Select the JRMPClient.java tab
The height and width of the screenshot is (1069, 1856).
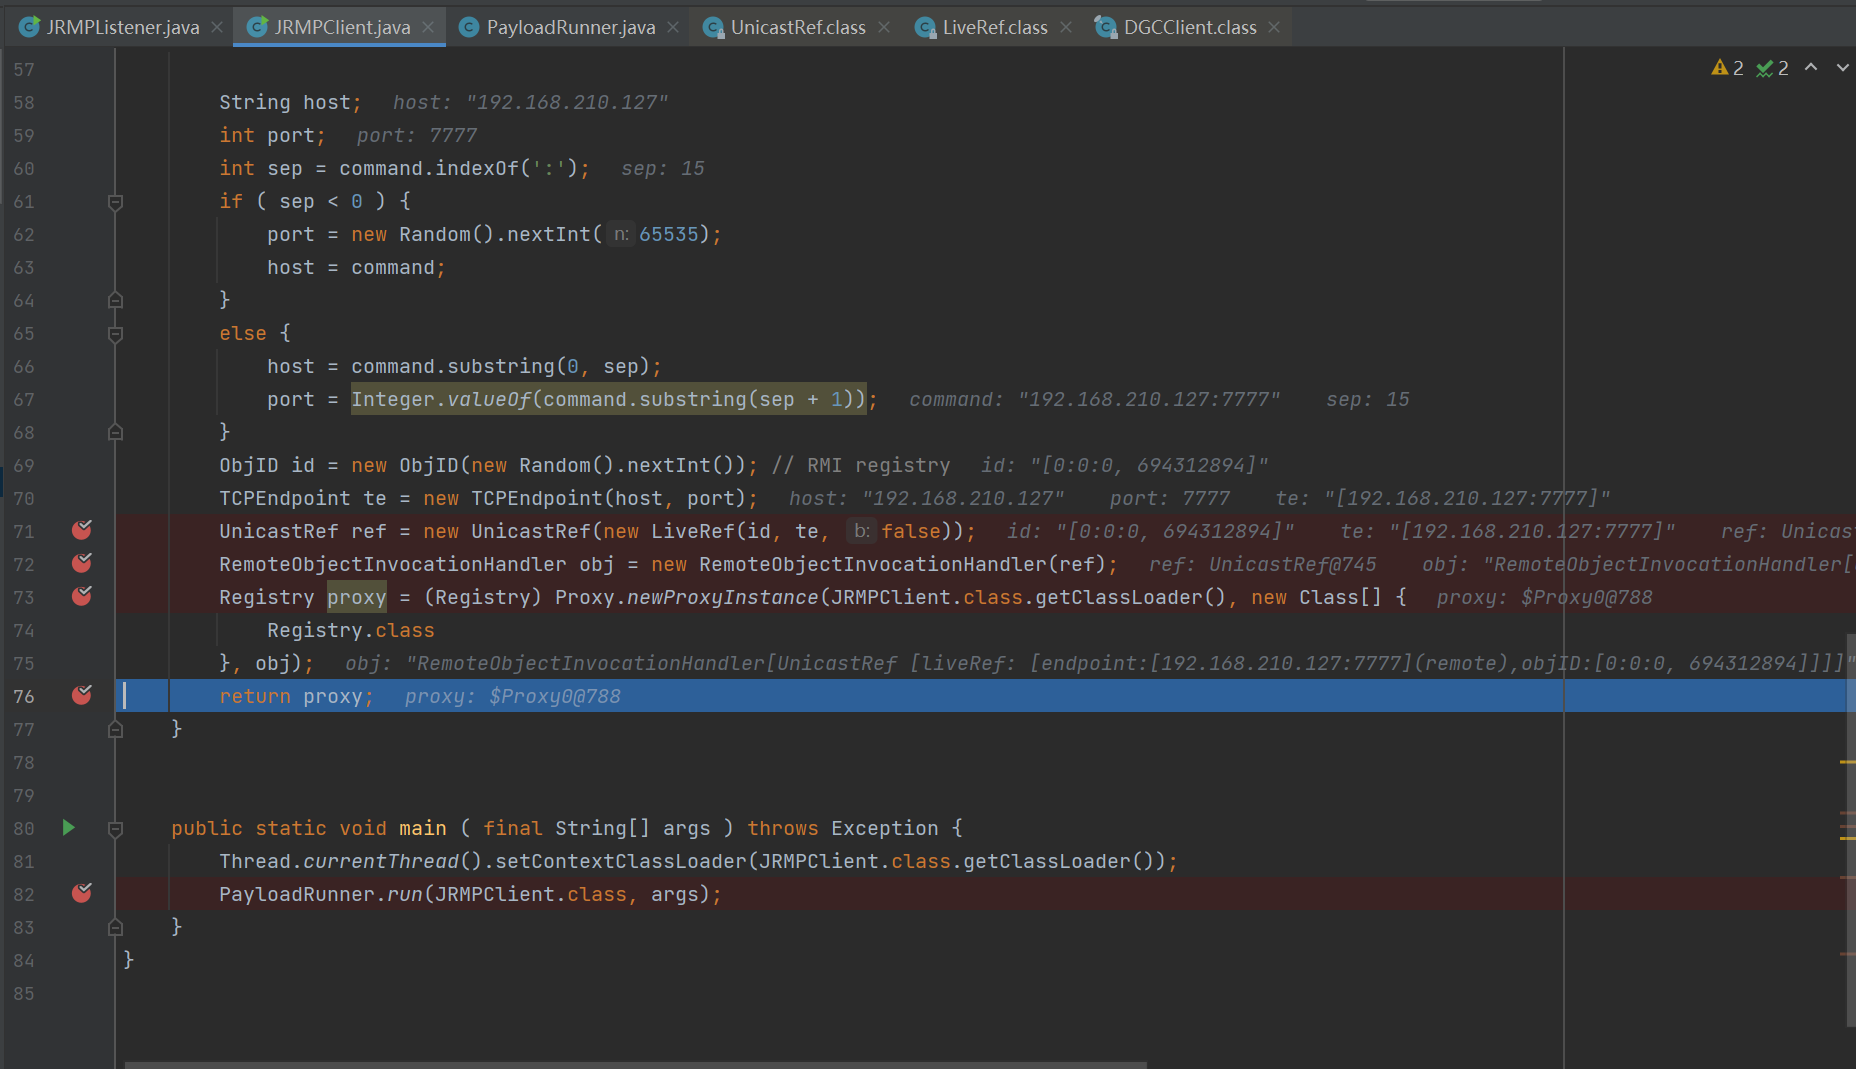(340, 27)
